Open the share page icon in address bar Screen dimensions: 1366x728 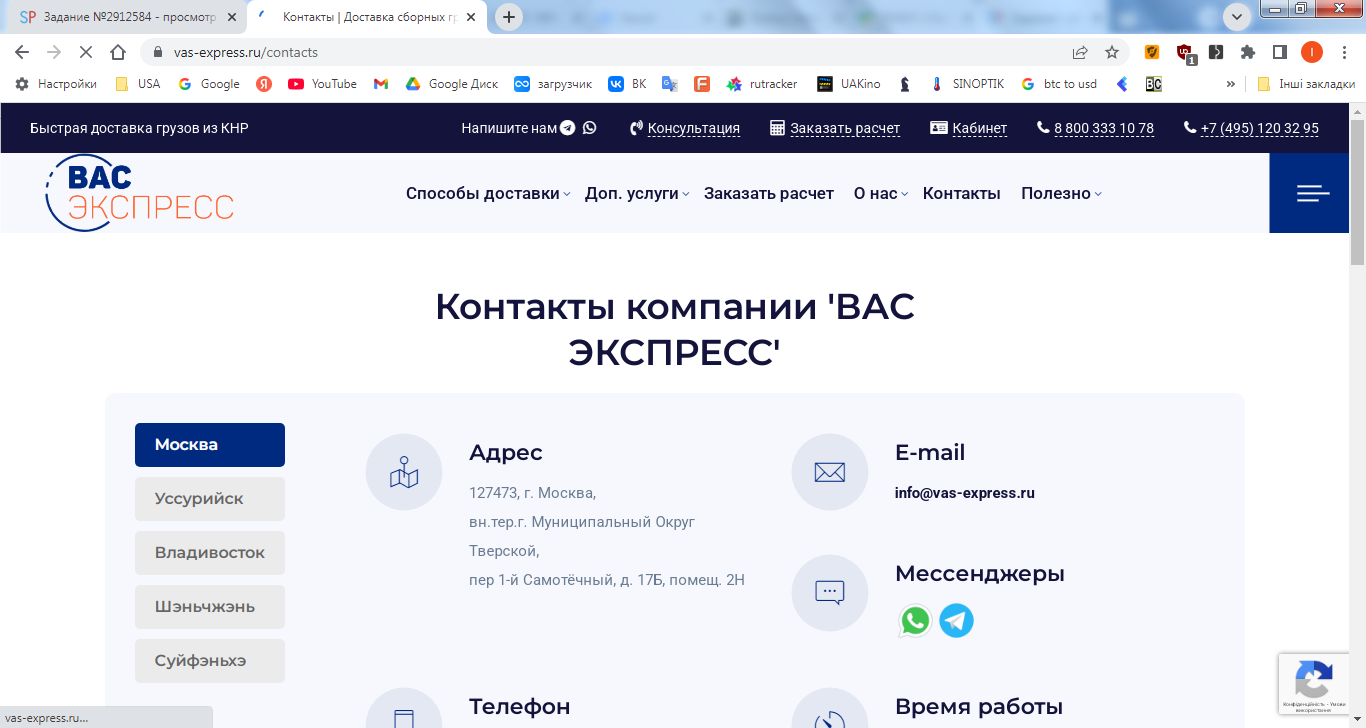pos(1080,52)
